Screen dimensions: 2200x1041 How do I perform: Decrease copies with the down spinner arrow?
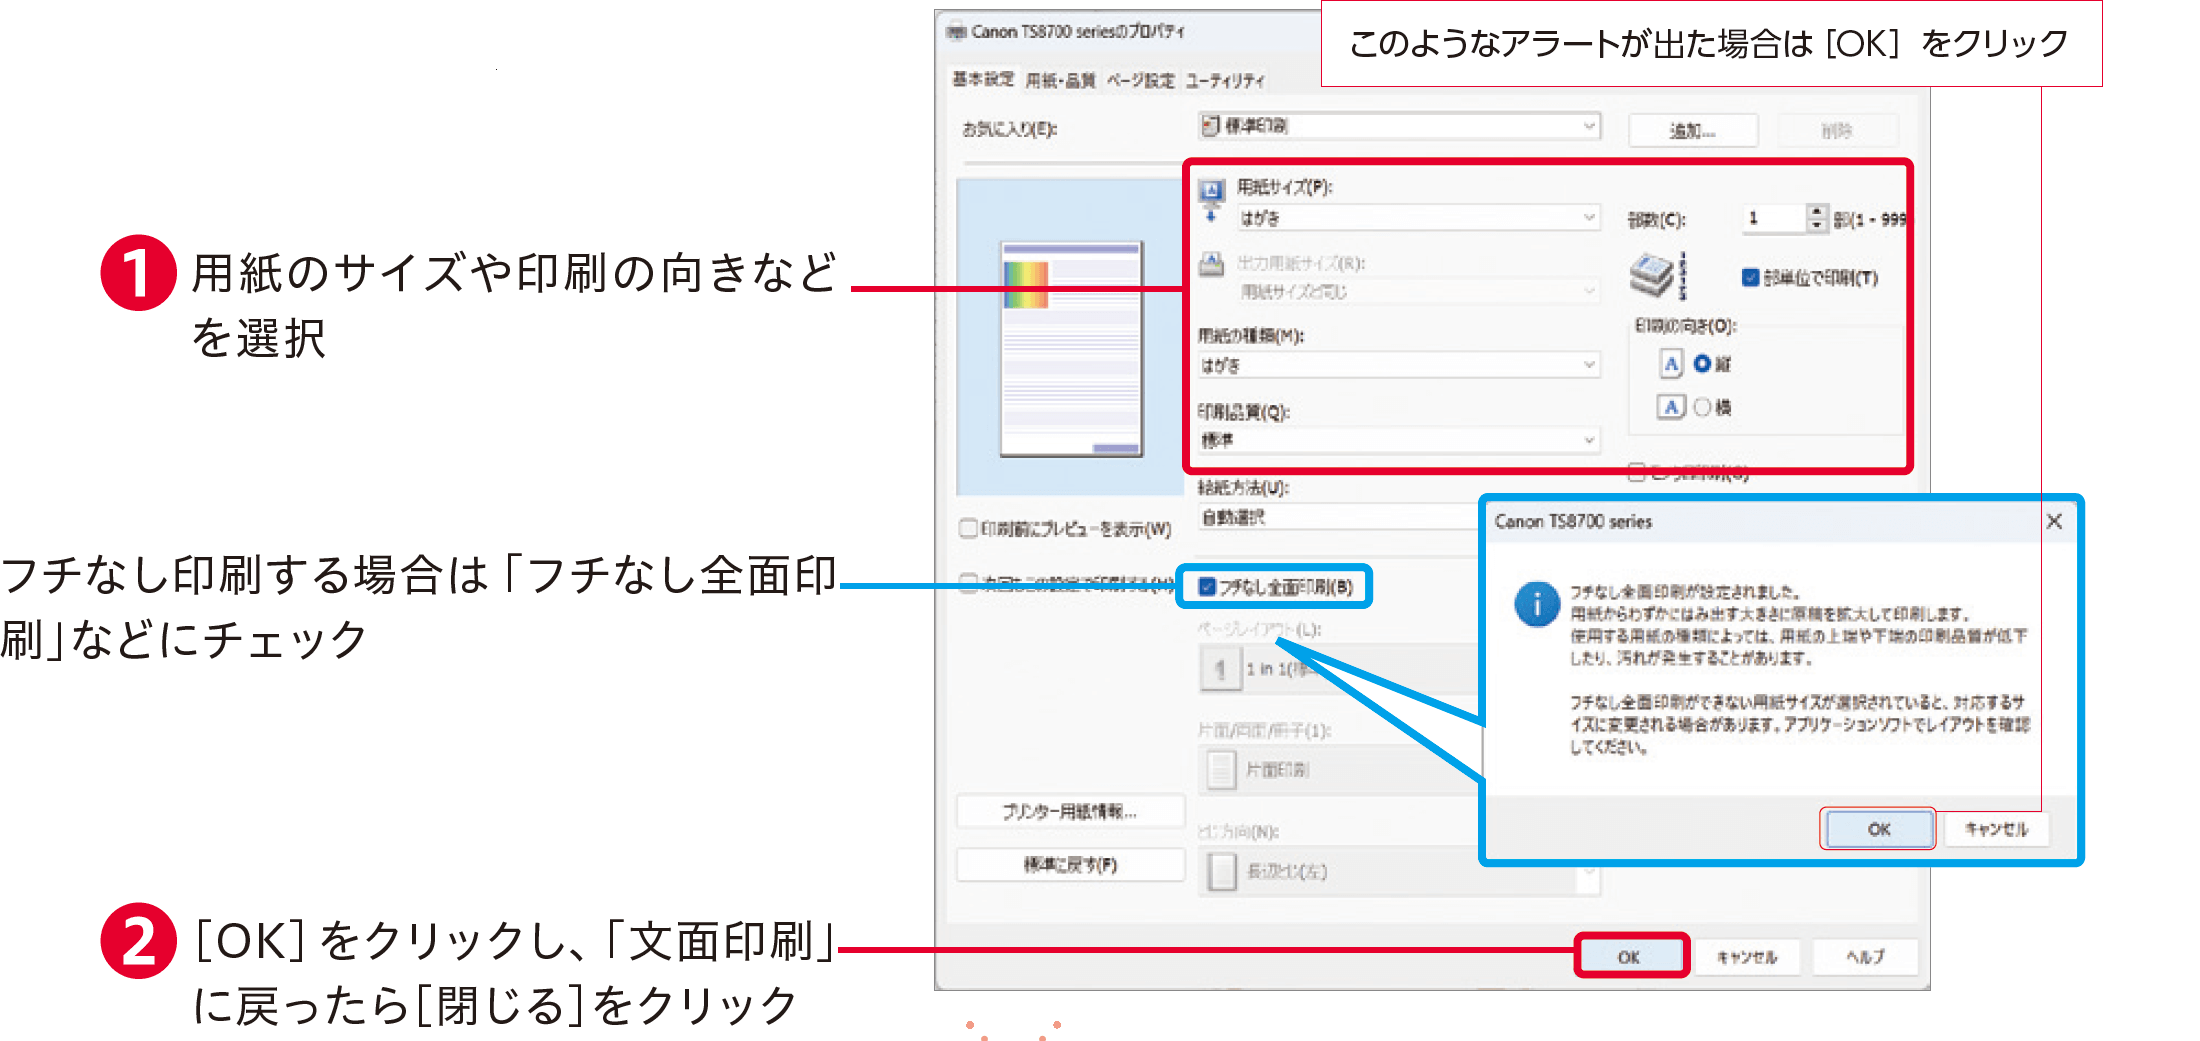click(x=1817, y=225)
